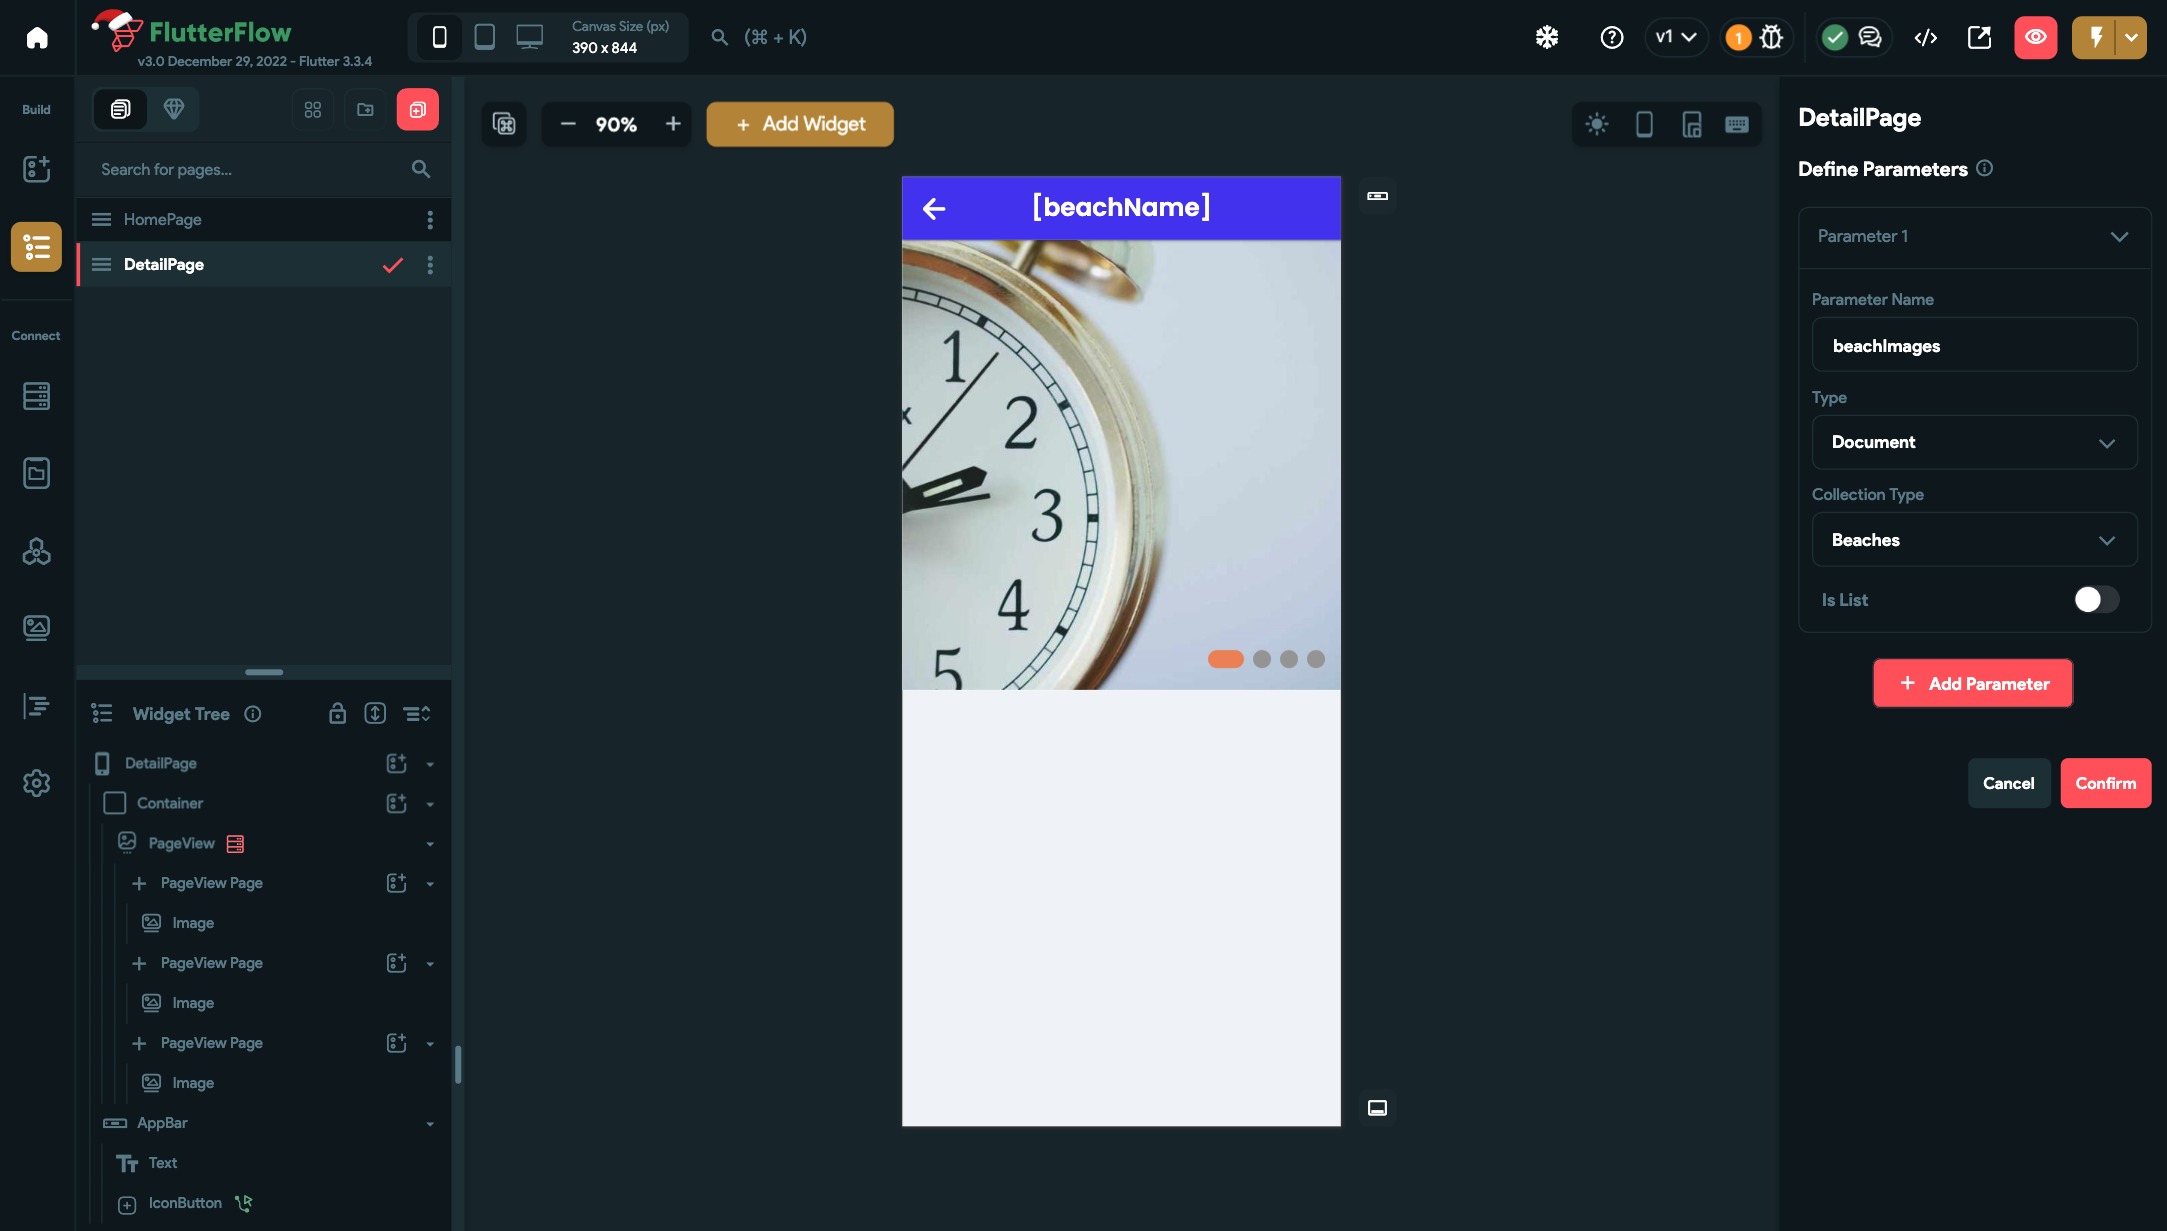Toggle the Is List switch
Screen dimensions: 2167x1231
2095,599
